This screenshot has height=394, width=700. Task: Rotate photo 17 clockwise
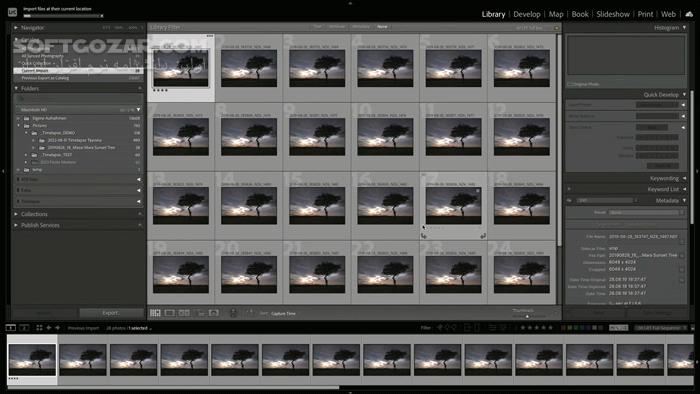click(x=483, y=236)
